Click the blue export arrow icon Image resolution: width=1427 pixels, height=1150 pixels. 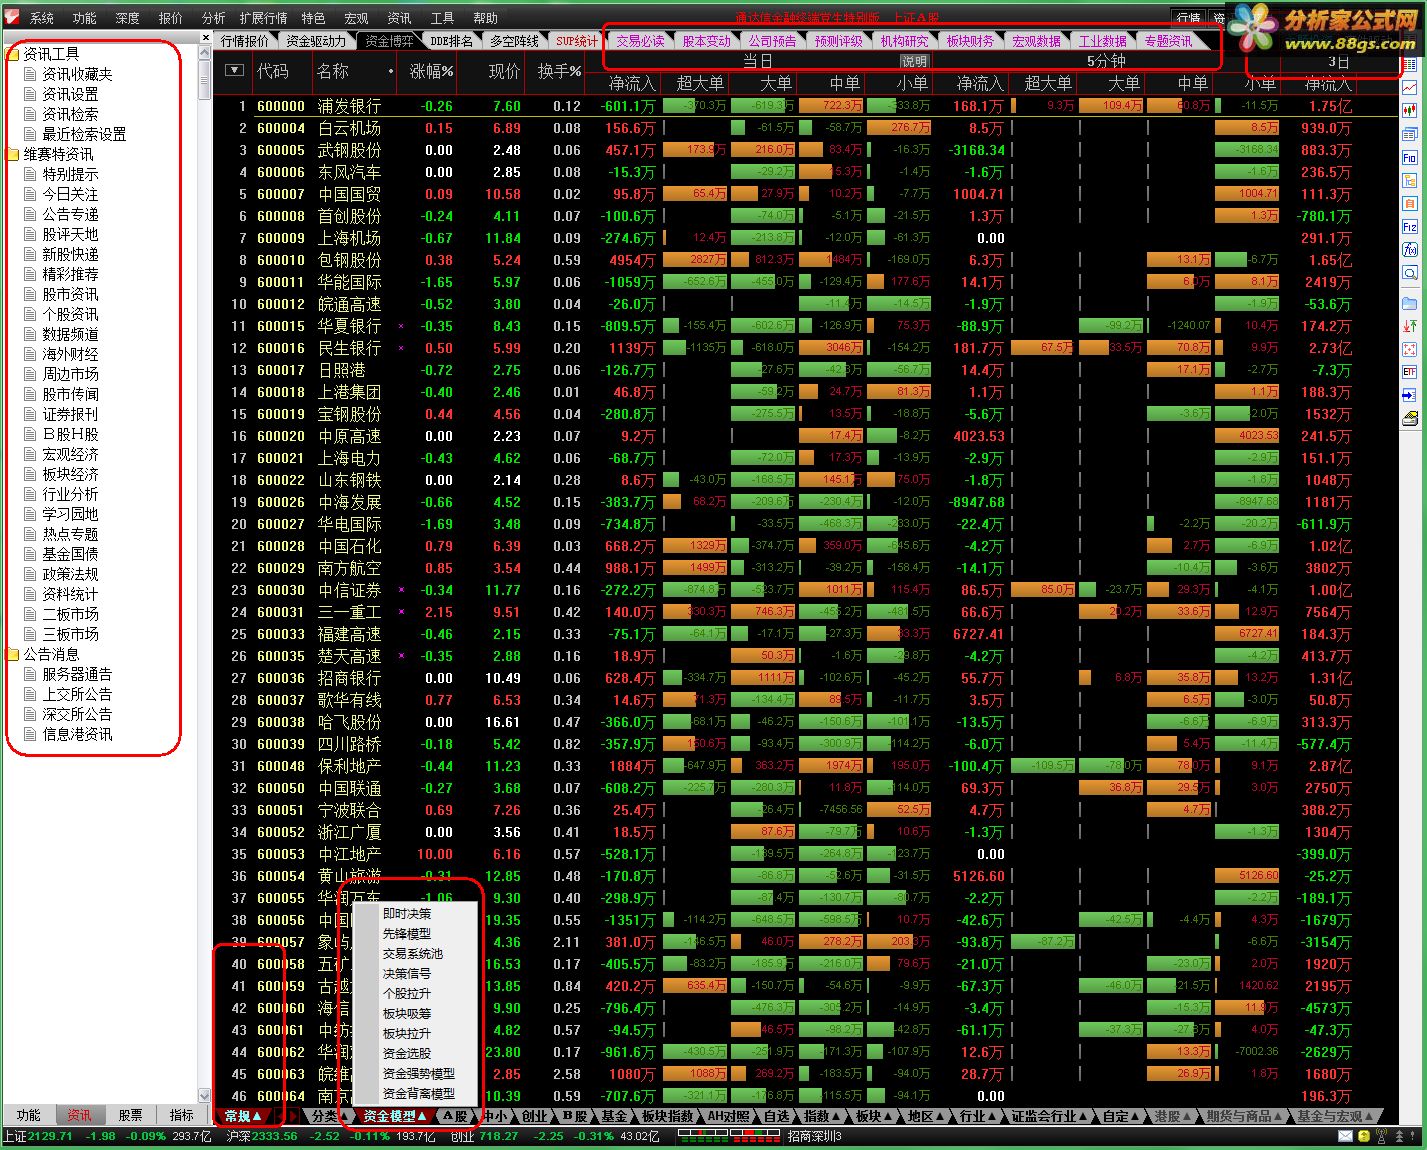(x=1410, y=395)
